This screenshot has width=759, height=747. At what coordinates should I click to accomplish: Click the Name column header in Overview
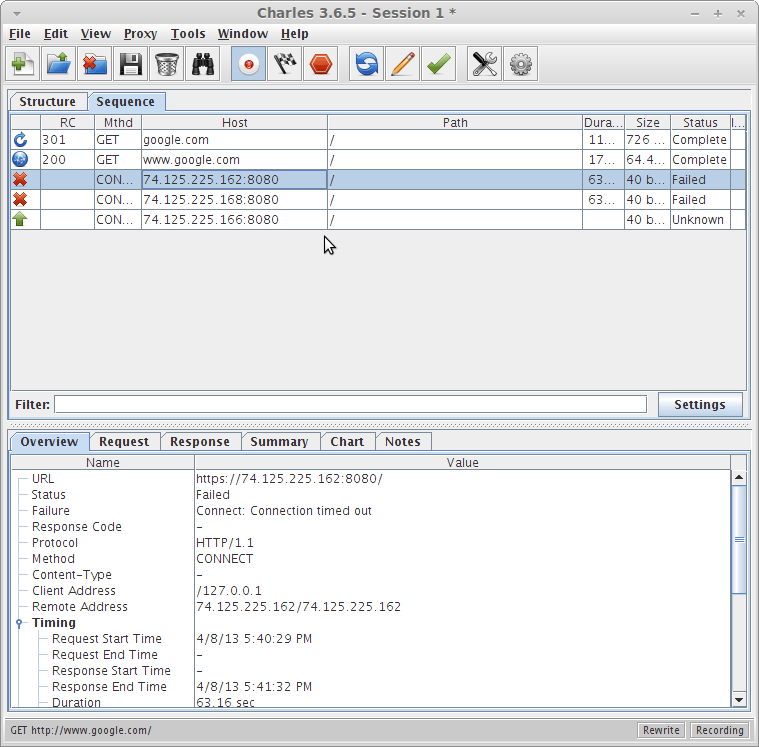tap(103, 463)
